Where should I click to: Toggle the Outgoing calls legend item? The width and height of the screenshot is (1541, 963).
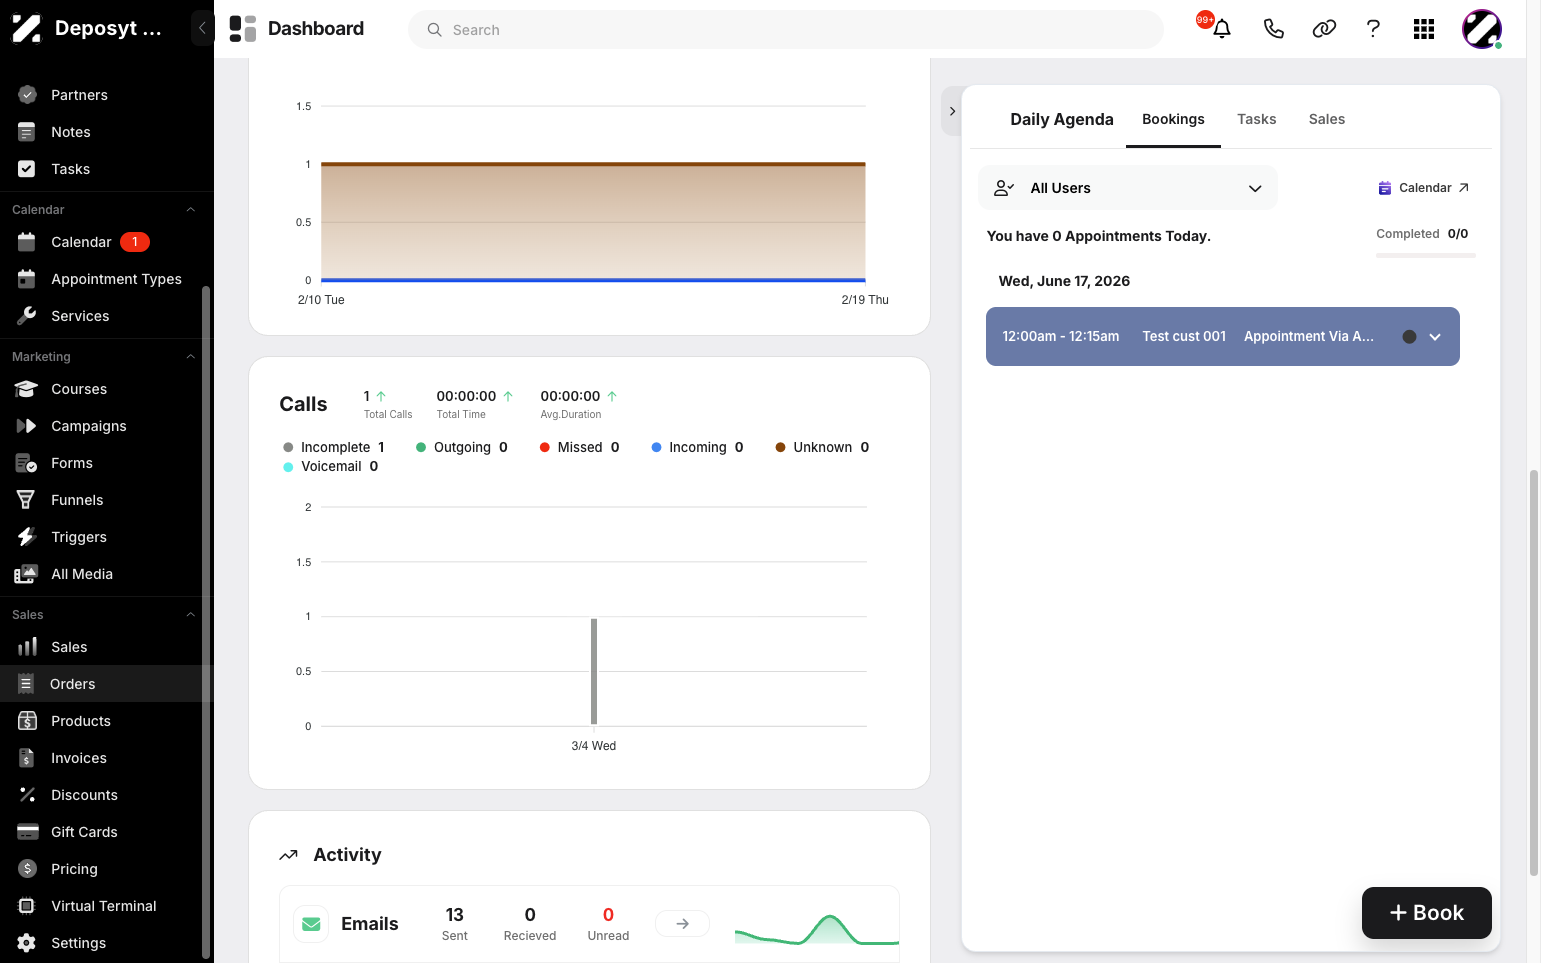pyautogui.click(x=462, y=447)
